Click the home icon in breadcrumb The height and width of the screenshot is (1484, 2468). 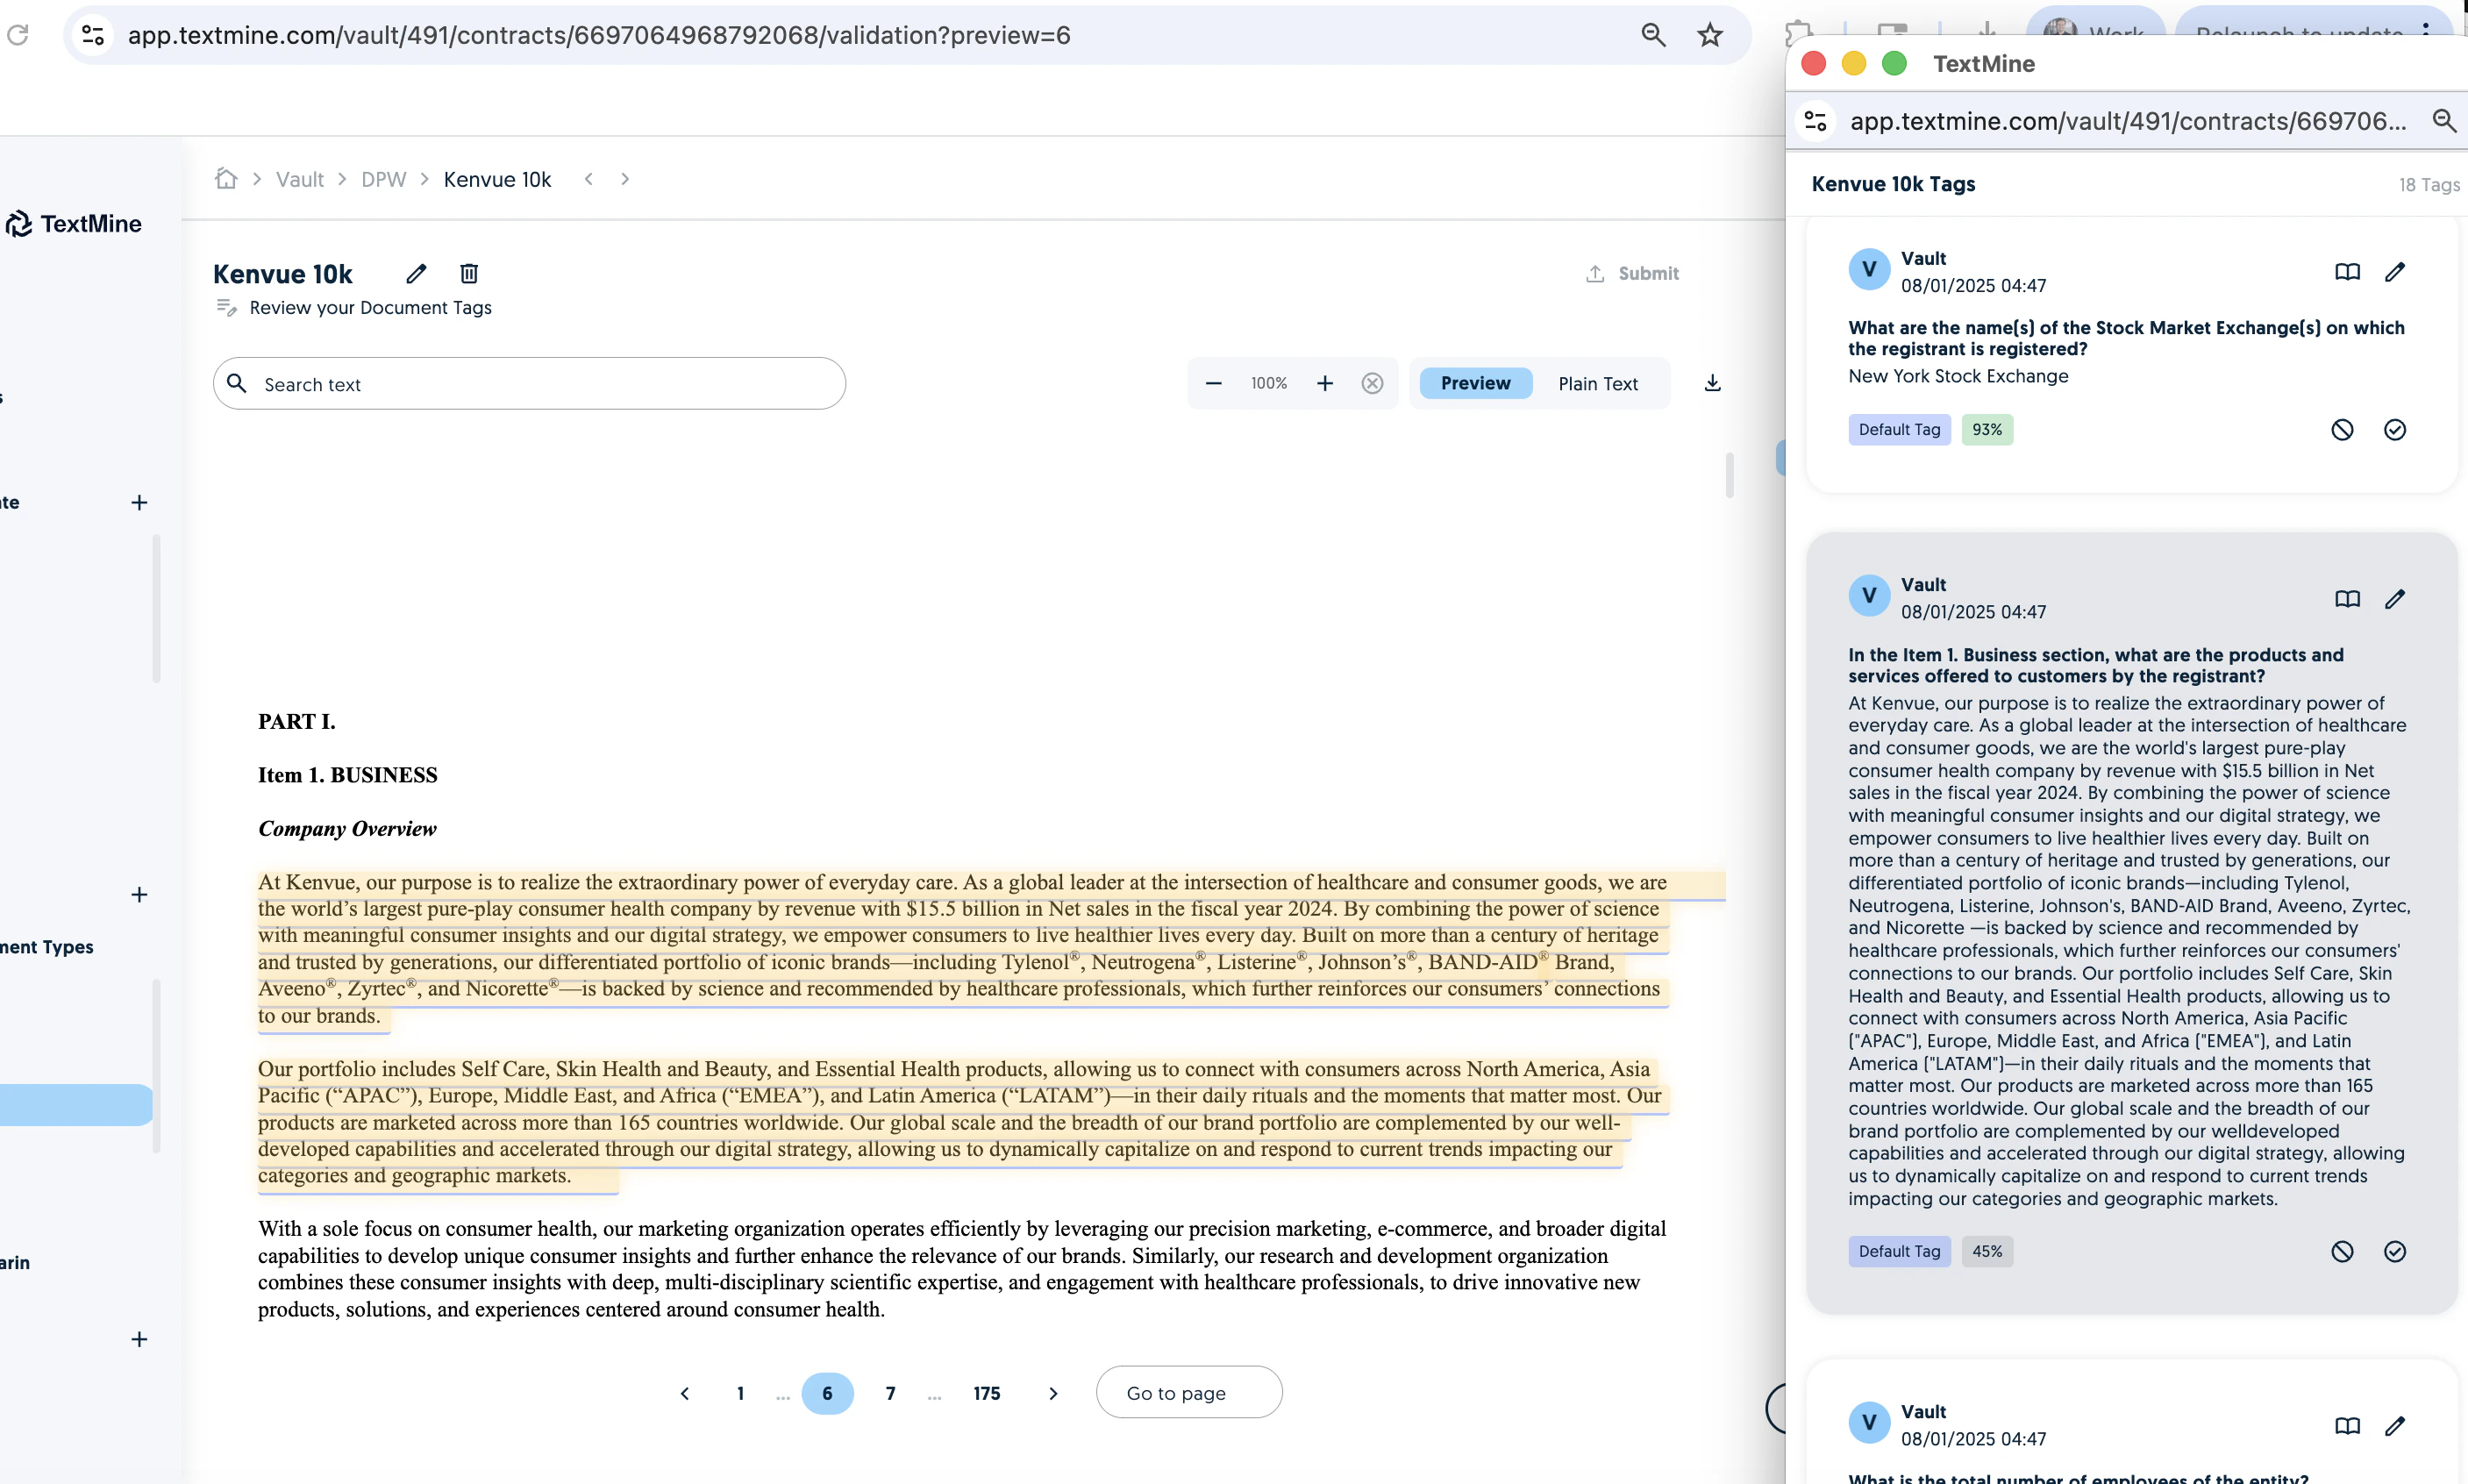[226, 179]
